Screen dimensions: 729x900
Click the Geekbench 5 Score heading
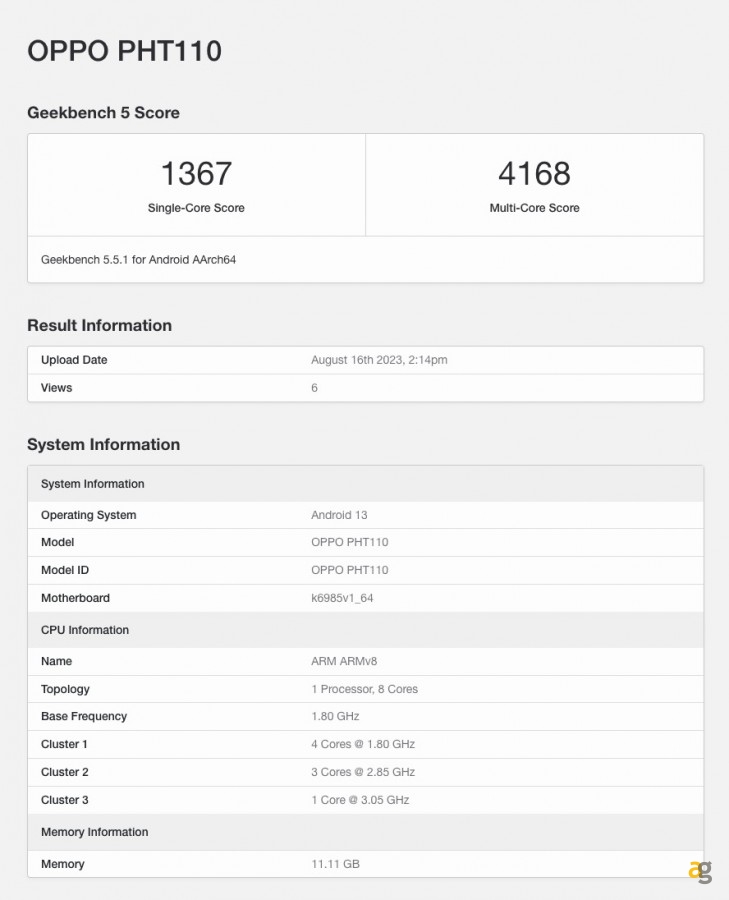pyautogui.click(x=103, y=113)
